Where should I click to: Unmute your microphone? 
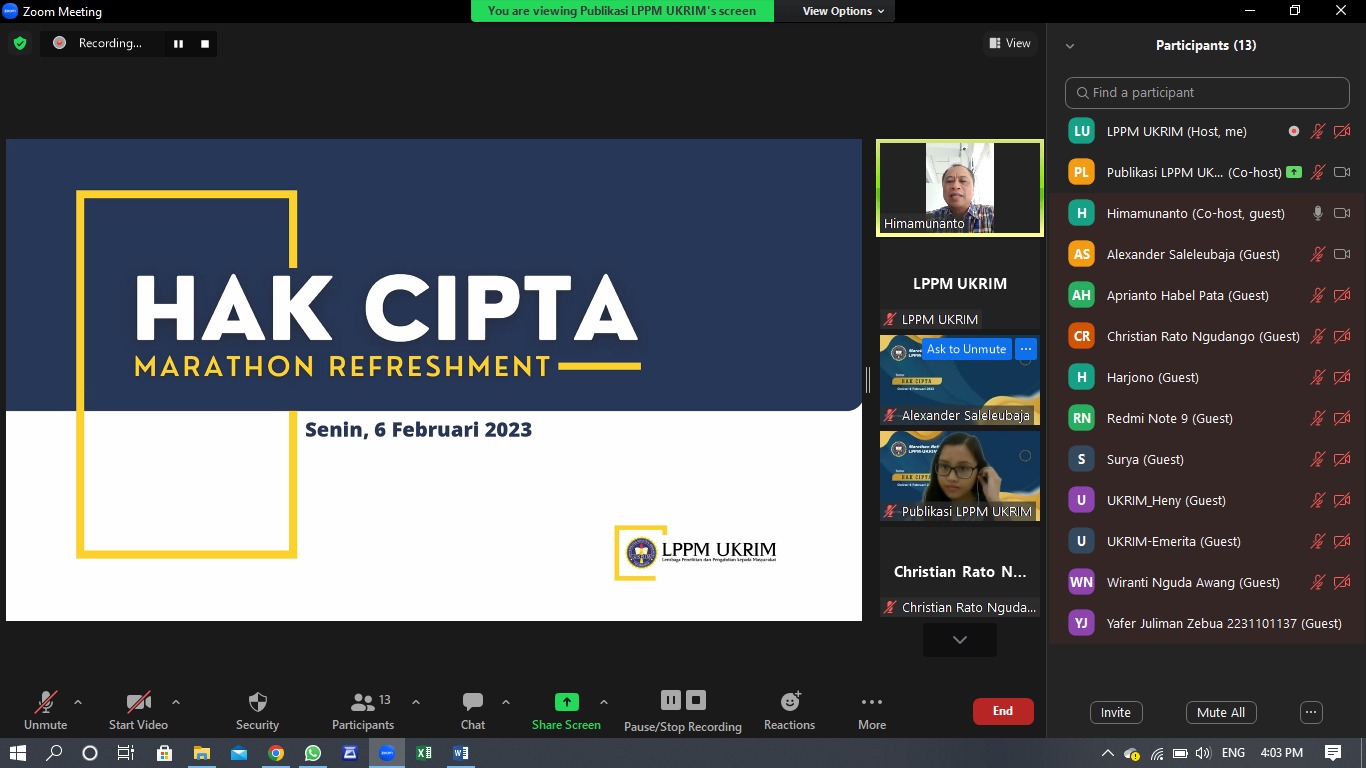click(x=45, y=710)
